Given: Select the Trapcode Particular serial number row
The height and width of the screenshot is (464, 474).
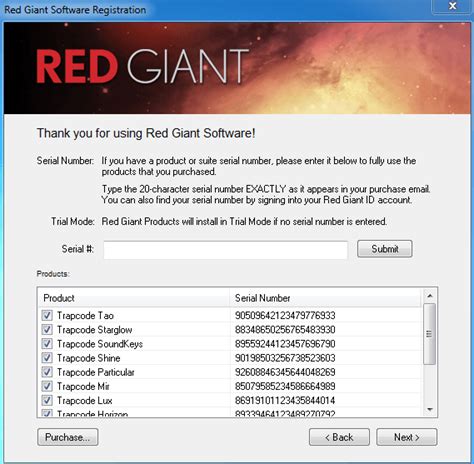Looking at the screenshot, I should 230,372.
